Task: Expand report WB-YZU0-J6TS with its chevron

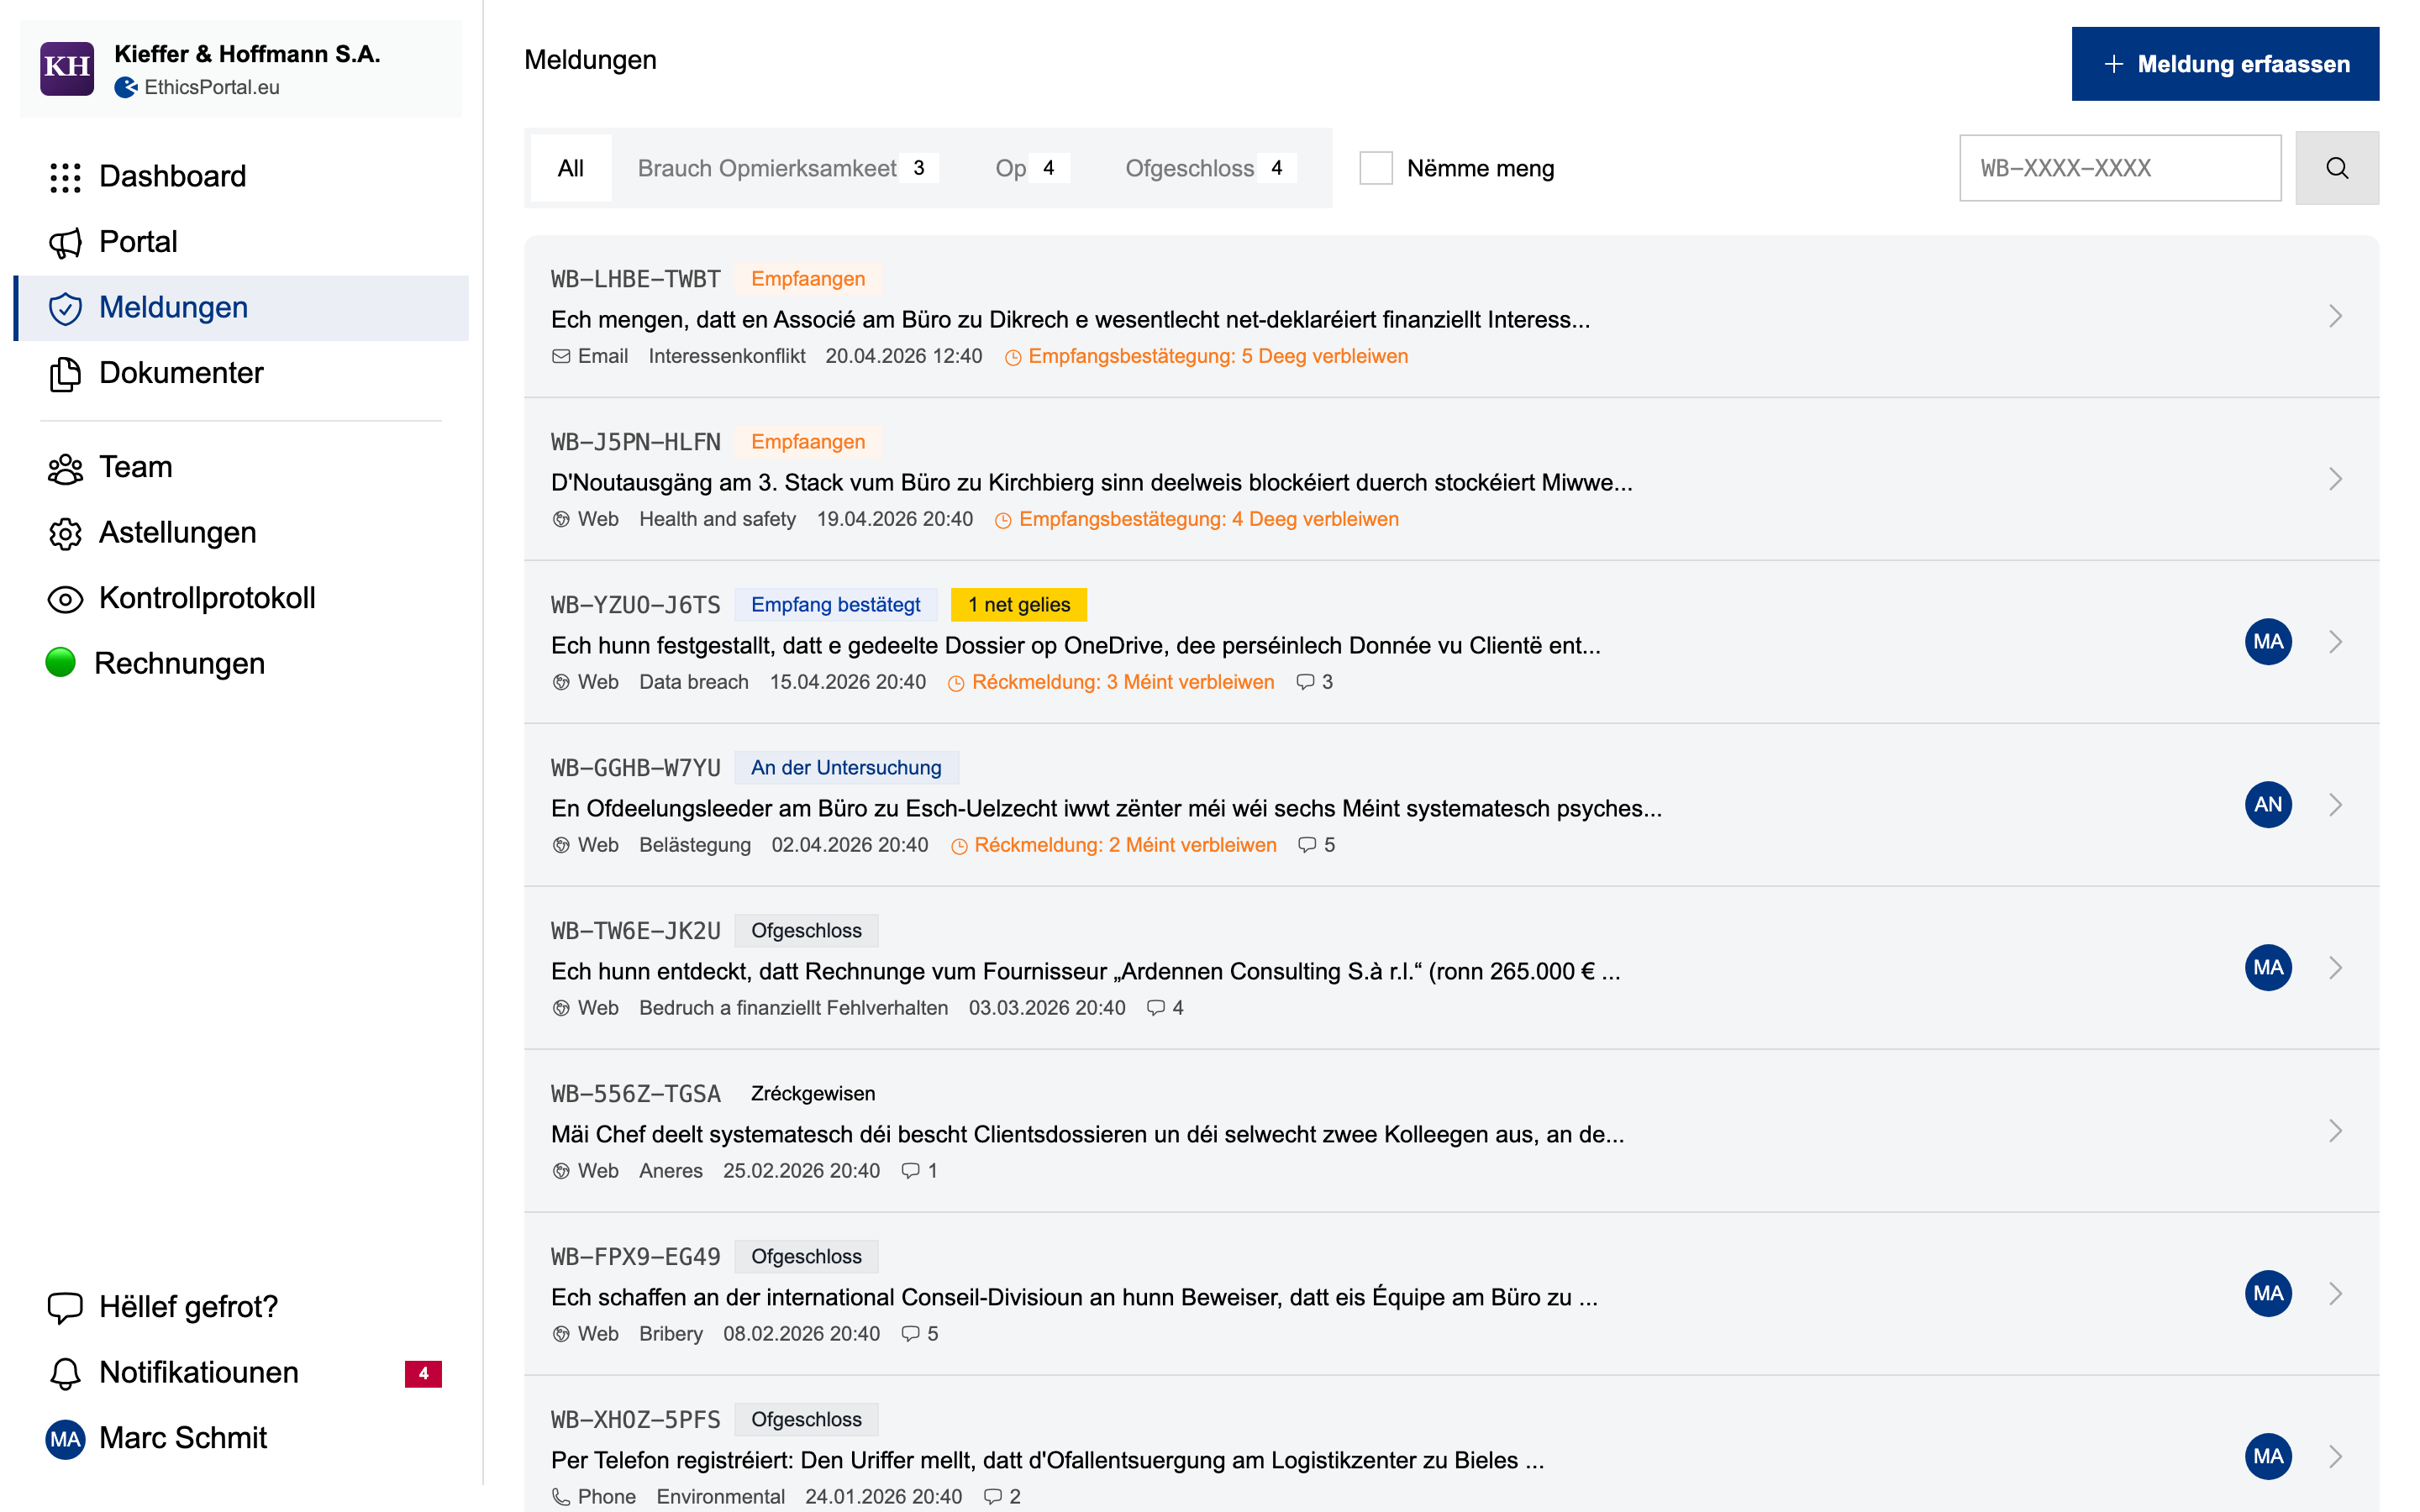Action: tap(2336, 641)
